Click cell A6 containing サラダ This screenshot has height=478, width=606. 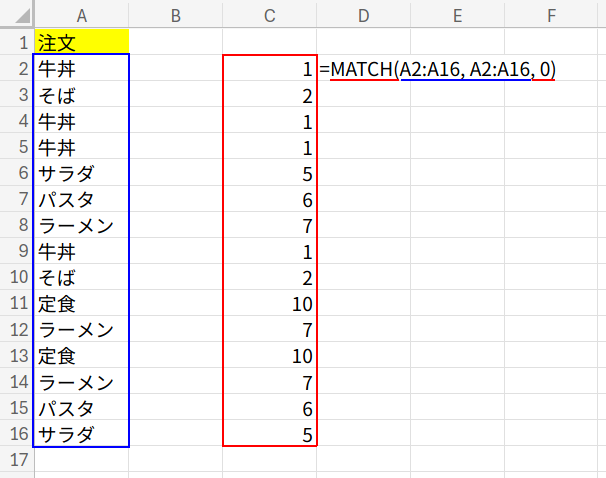(x=81, y=174)
